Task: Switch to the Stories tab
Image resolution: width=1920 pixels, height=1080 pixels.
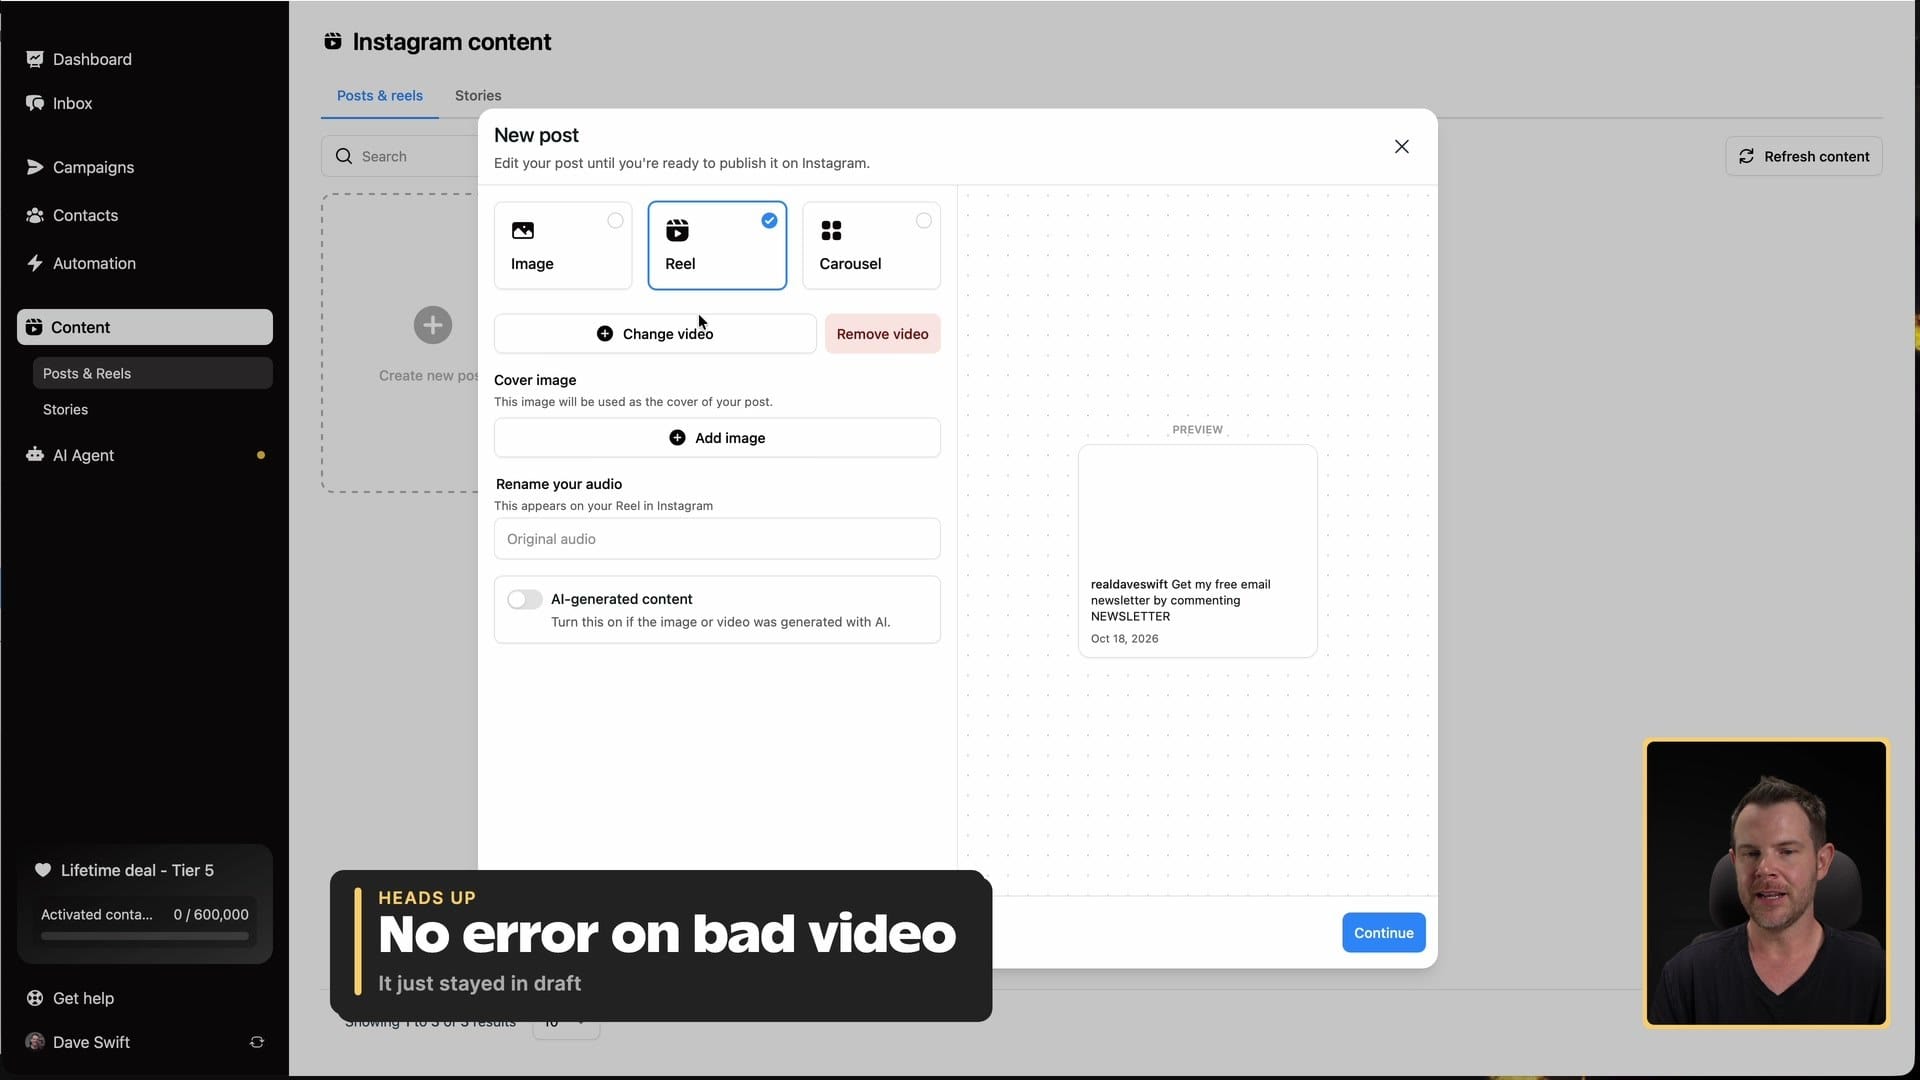Action: pos(478,96)
